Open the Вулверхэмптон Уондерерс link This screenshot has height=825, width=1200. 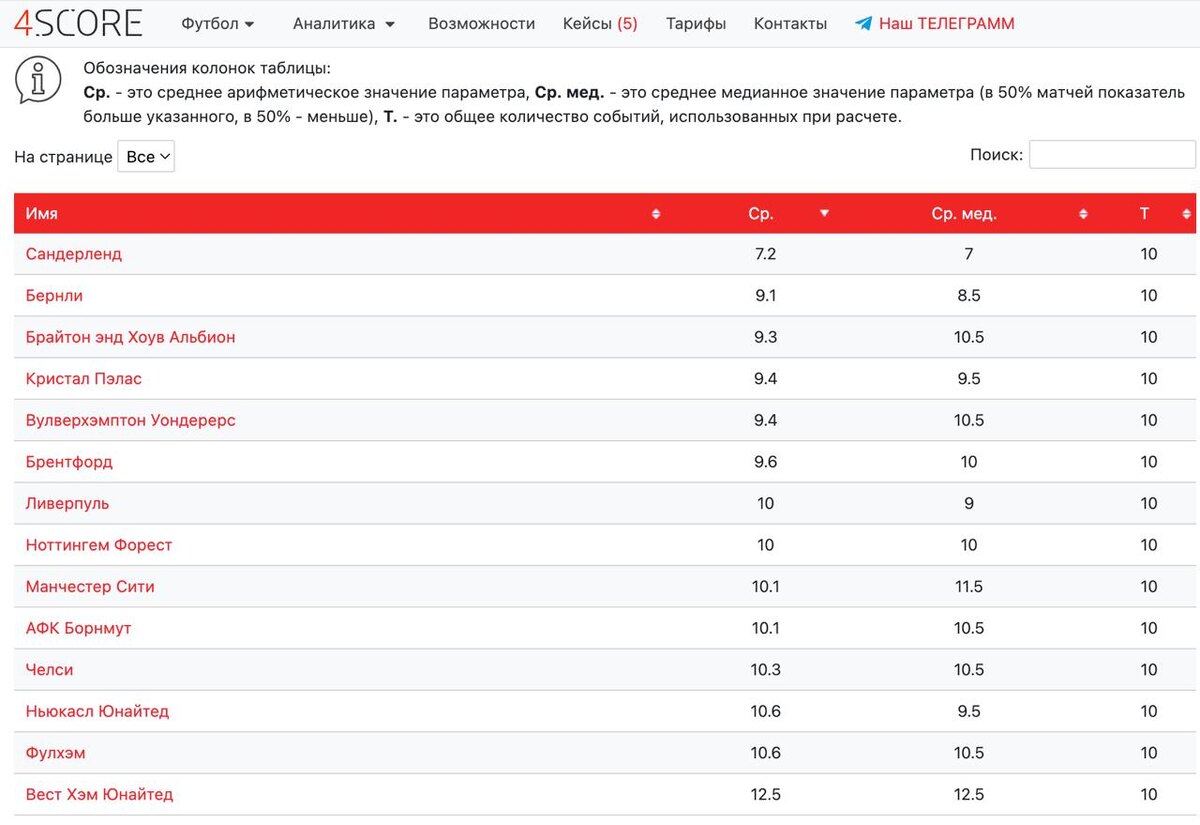click(131, 420)
